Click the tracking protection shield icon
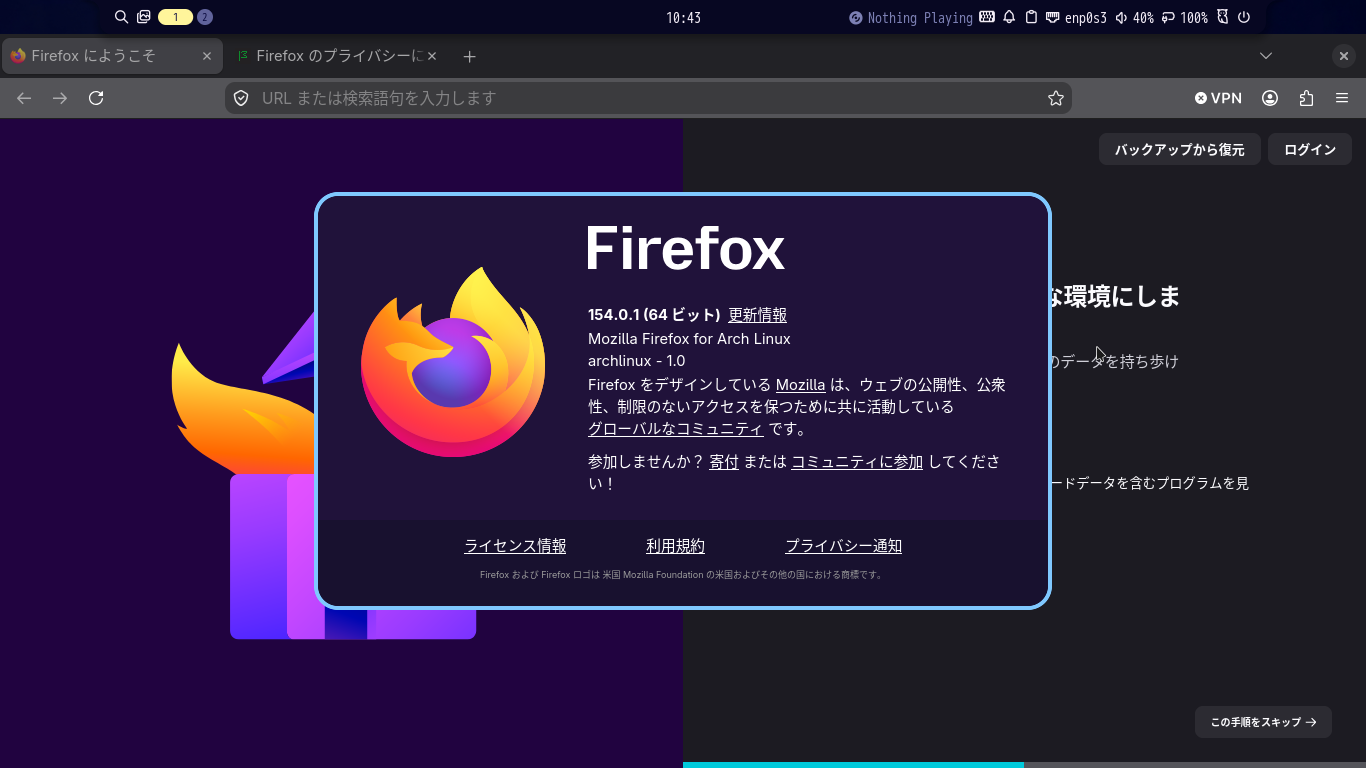 pyautogui.click(x=241, y=98)
